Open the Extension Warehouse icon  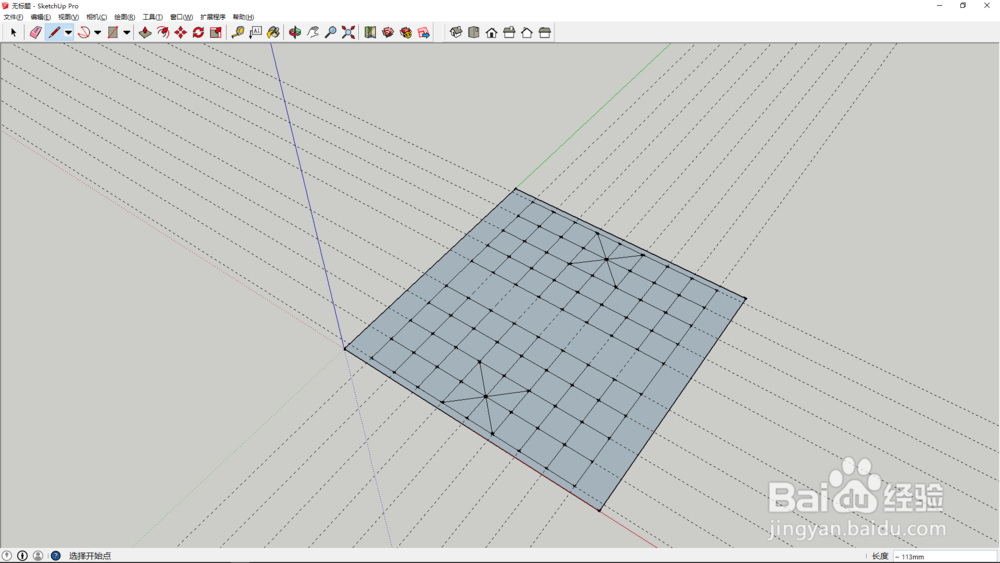(x=406, y=33)
